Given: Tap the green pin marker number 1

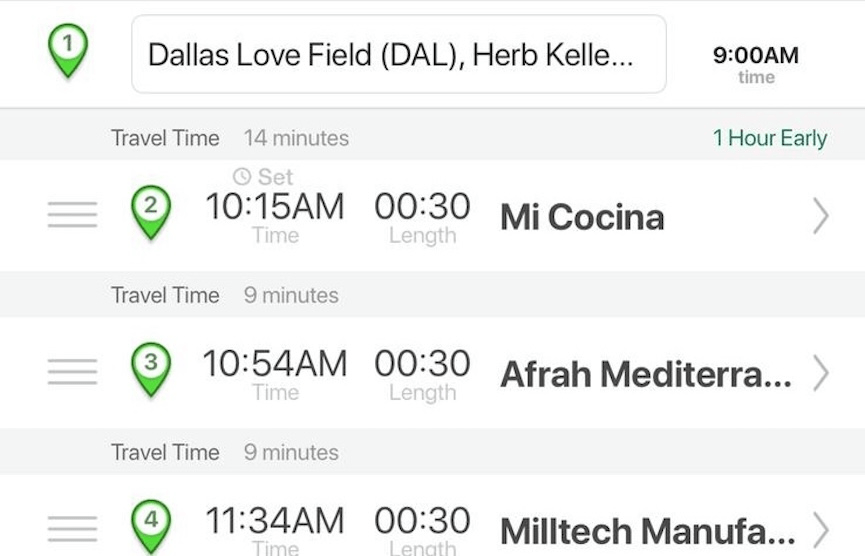Looking at the screenshot, I should [68, 51].
